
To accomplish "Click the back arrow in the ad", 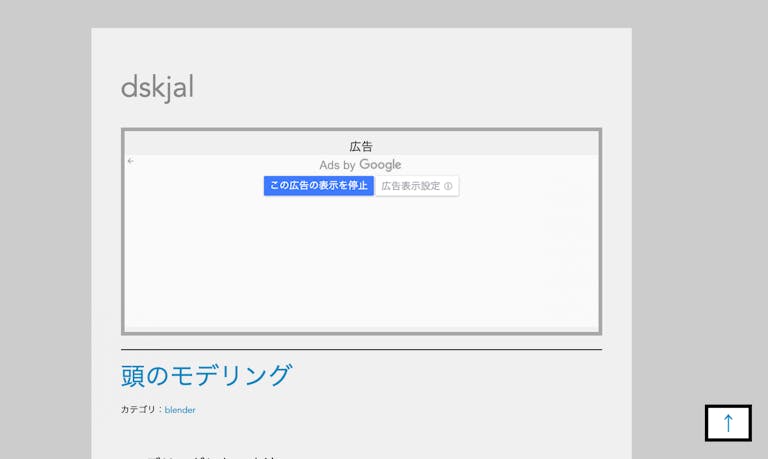I will pyautogui.click(x=130, y=161).
